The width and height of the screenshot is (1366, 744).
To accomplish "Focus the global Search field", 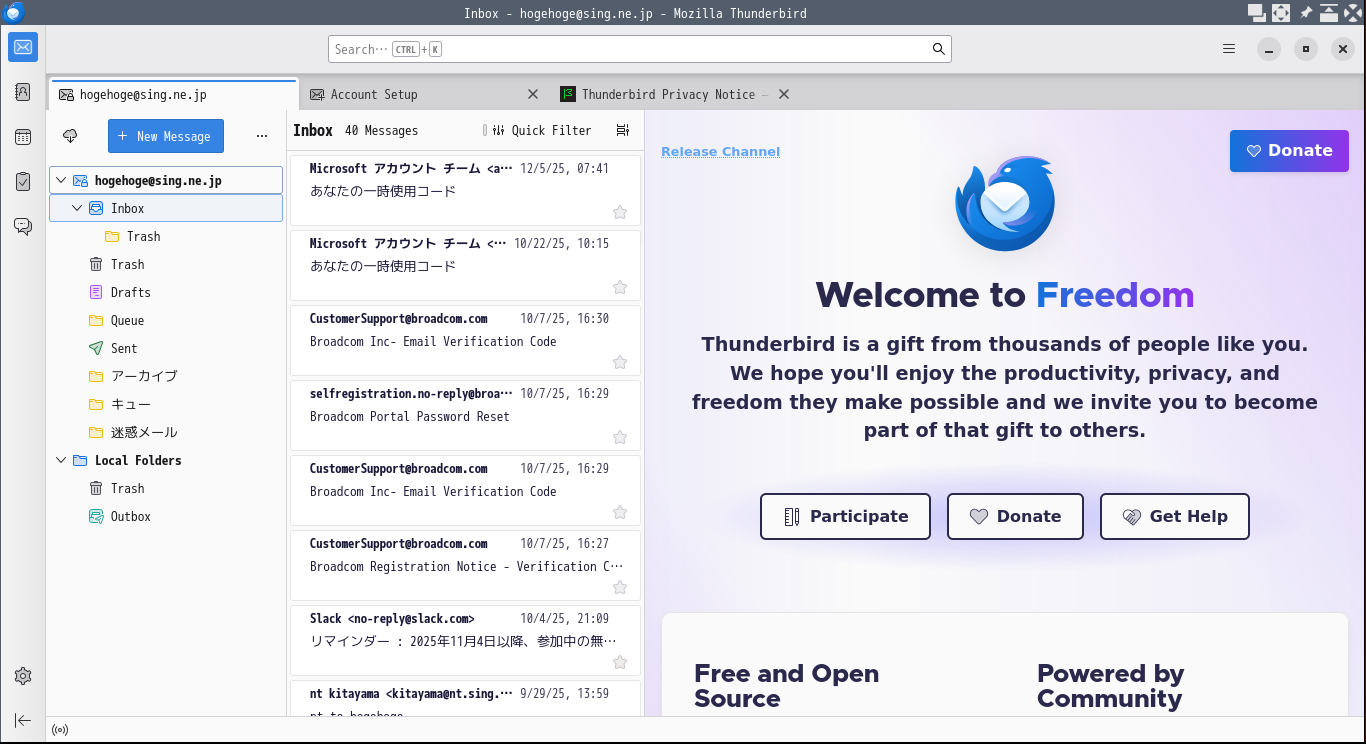I will (x=640, y=49).
